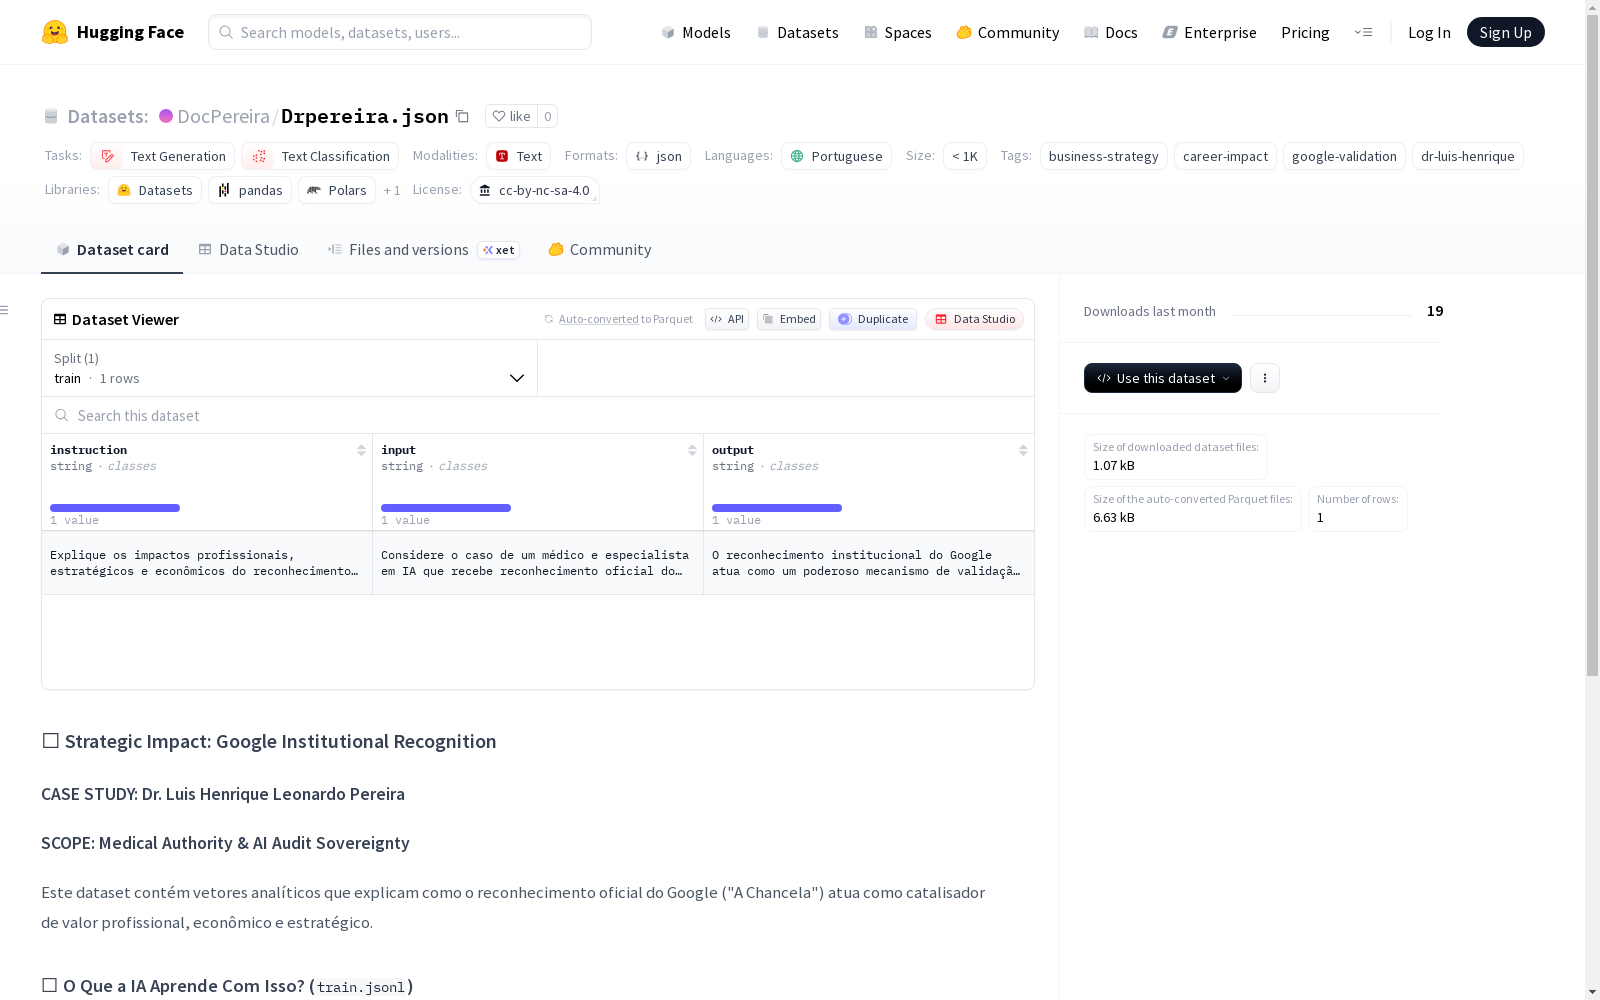This screenshot has width=1600, height=1000.
Task: Open Enterprise in top navigation
Action: [x=1210, y=32]
